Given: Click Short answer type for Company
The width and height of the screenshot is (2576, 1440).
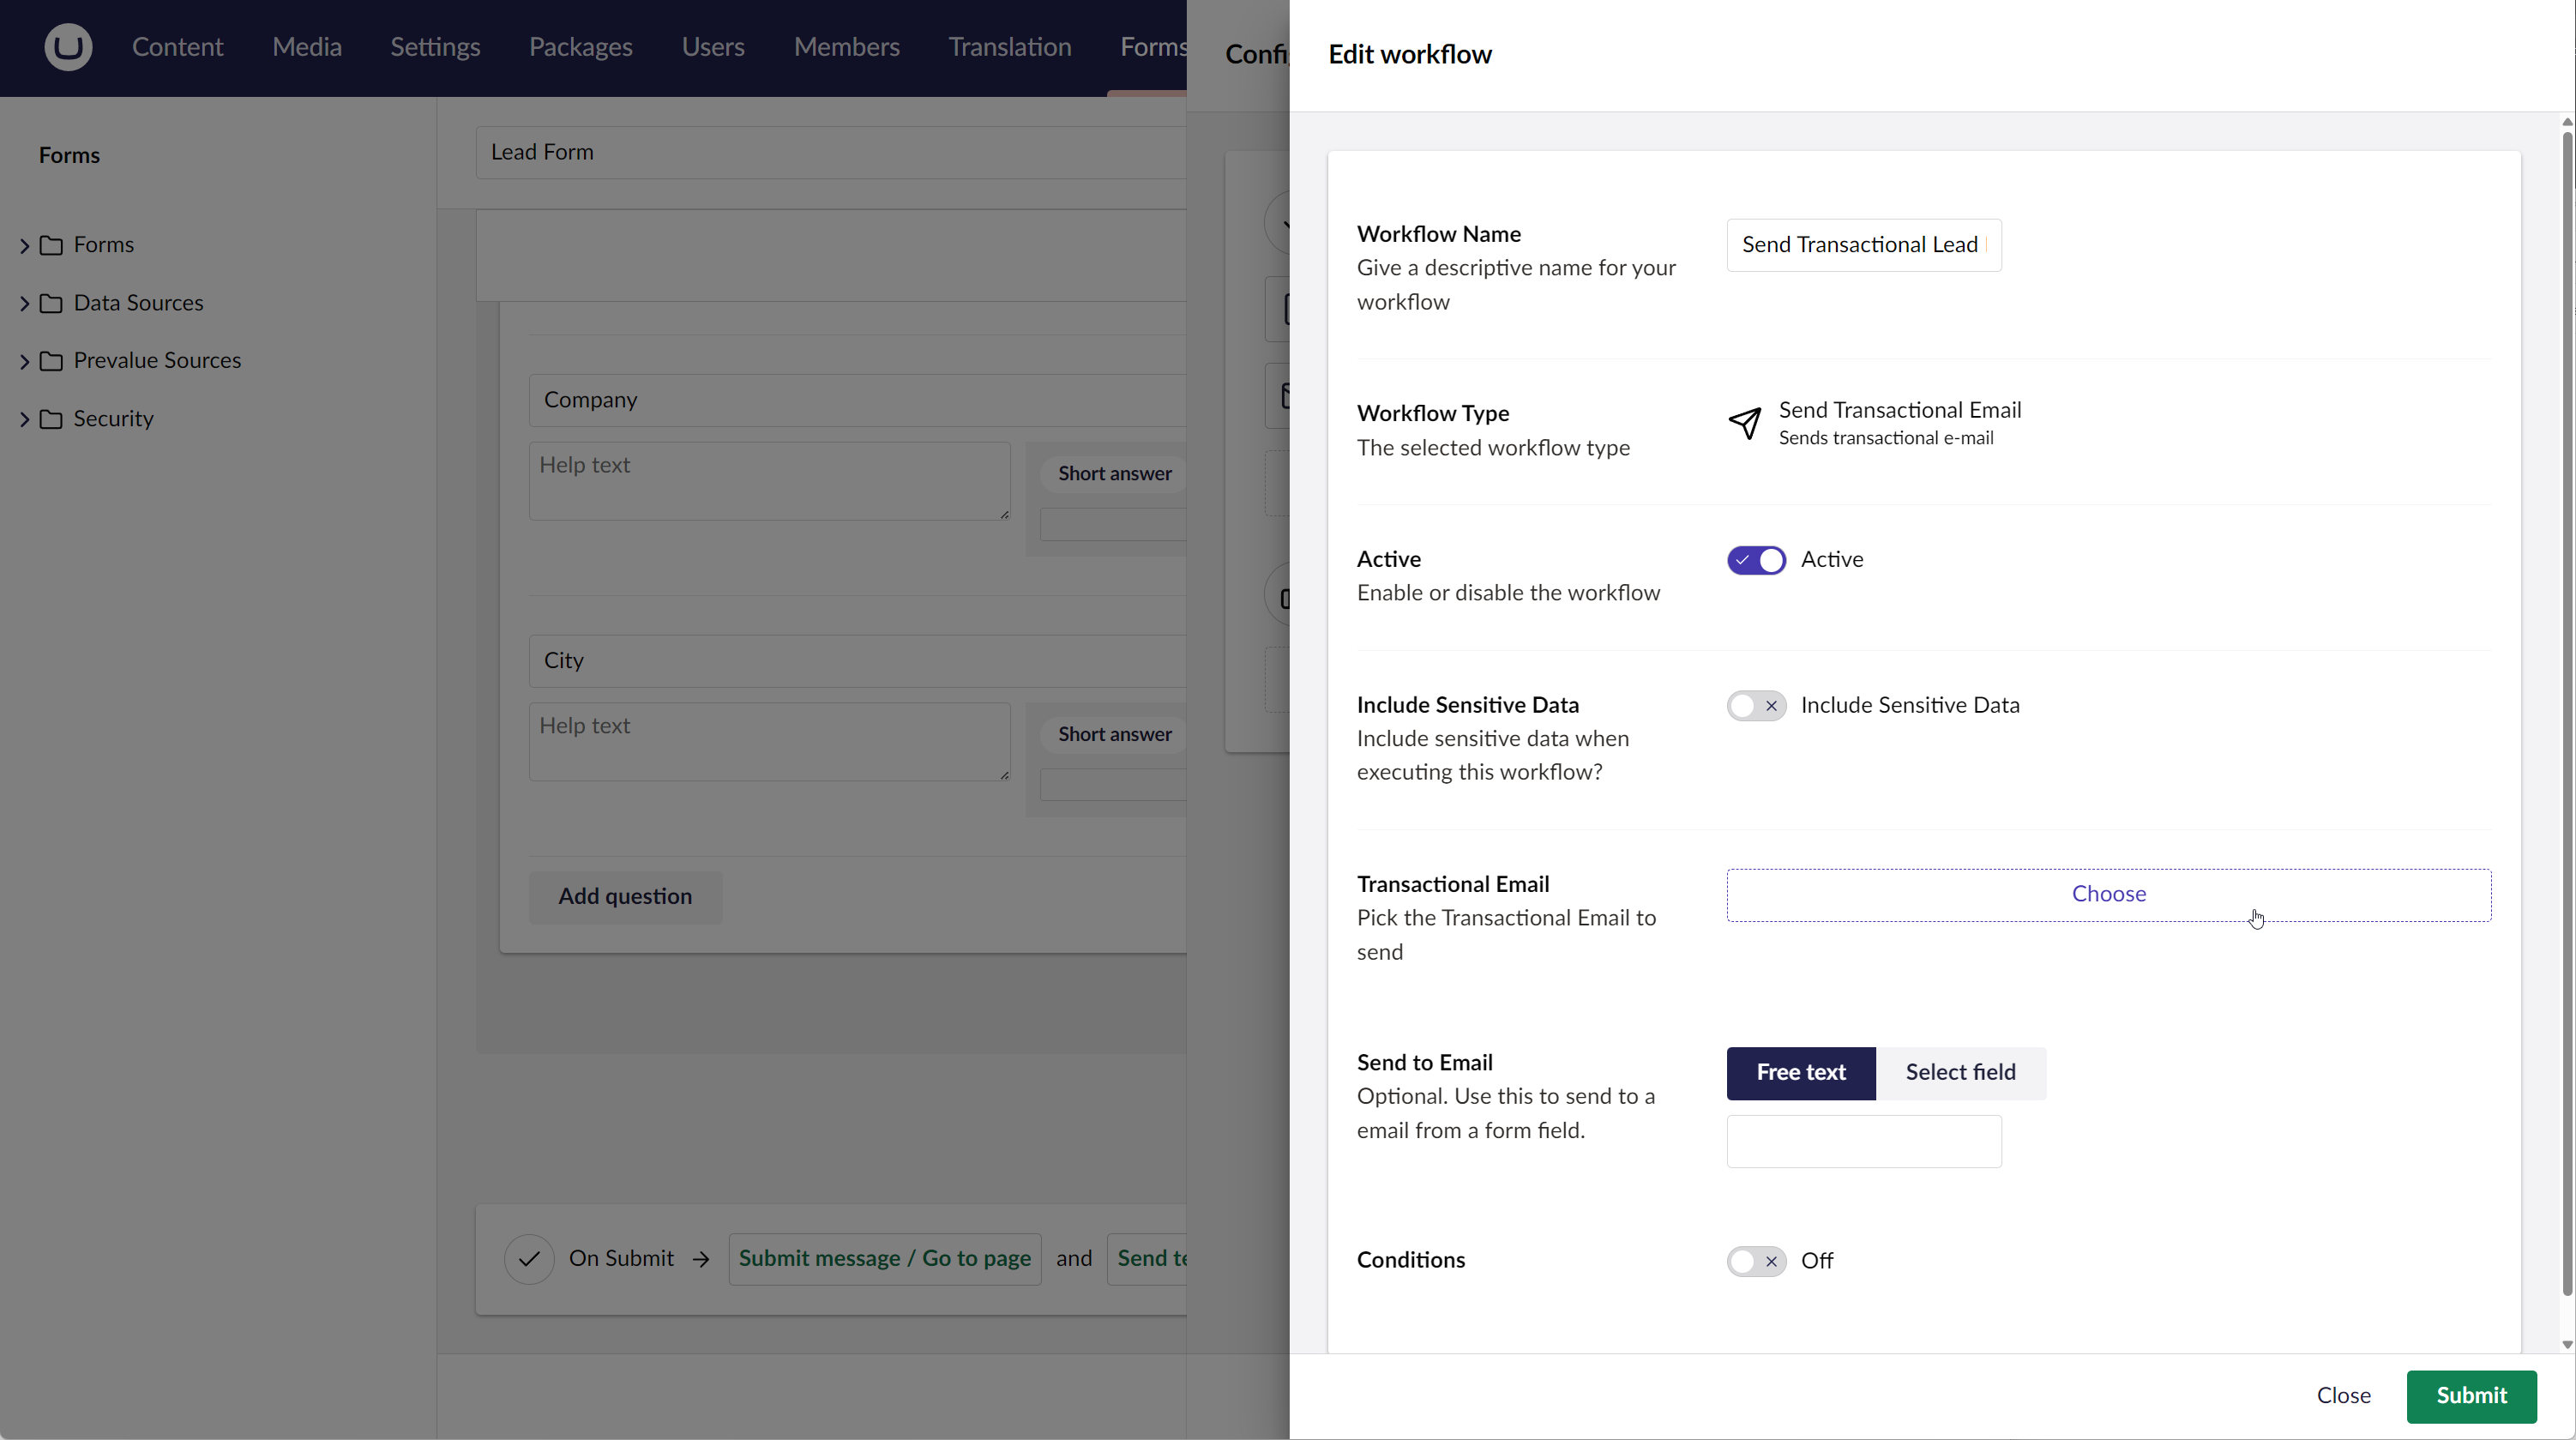Looking at the screenshot, I should click(x=1114, y=474).
